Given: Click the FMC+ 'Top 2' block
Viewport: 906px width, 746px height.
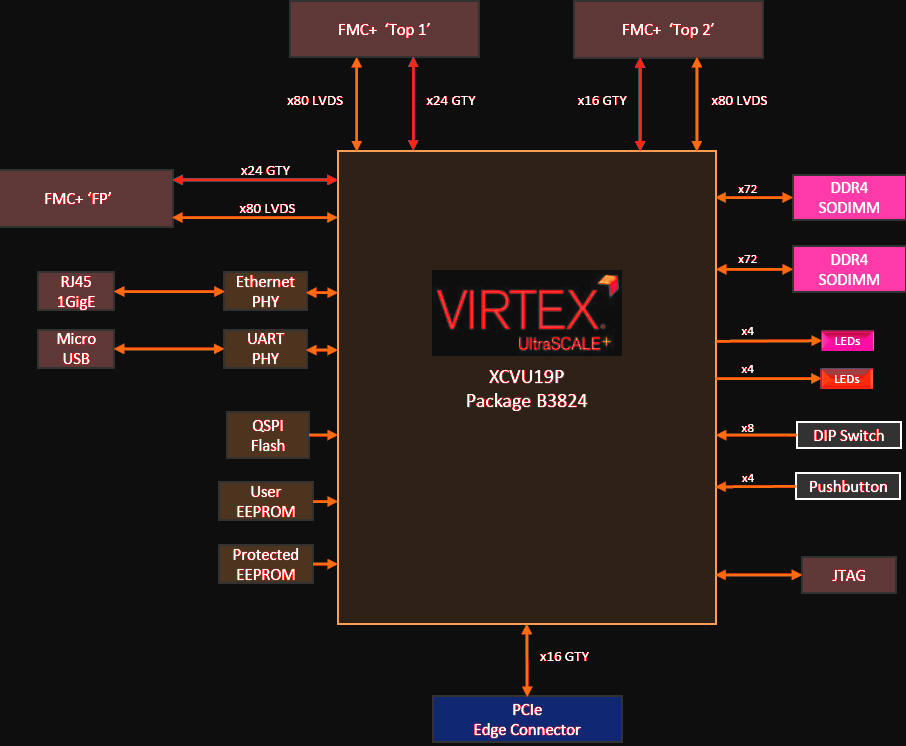Looking at the screenshot, I should point(668,29).
